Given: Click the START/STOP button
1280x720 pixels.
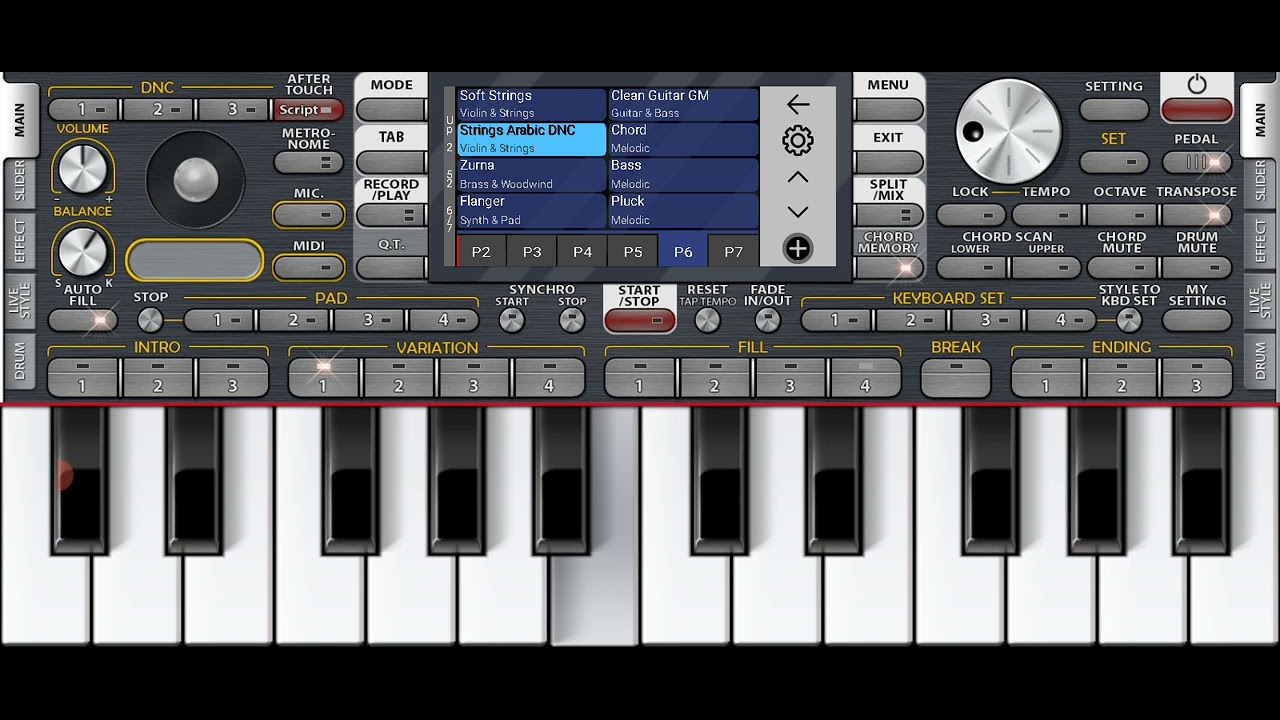Looking at the screenshot, I should coord(640,321).
